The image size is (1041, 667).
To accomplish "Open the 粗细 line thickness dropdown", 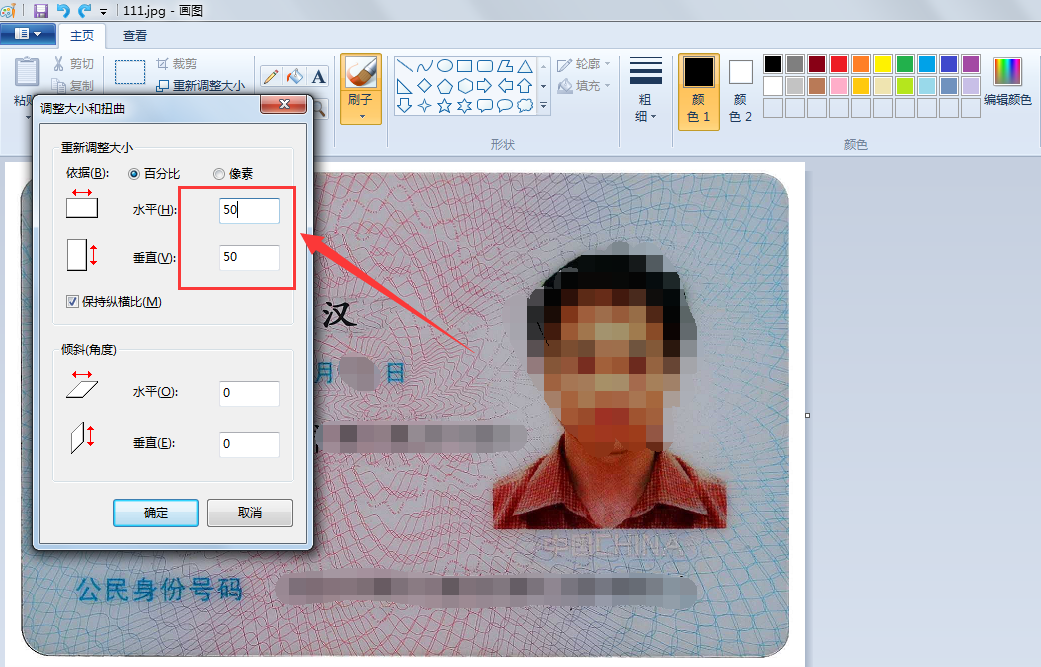I will (645, 90).
